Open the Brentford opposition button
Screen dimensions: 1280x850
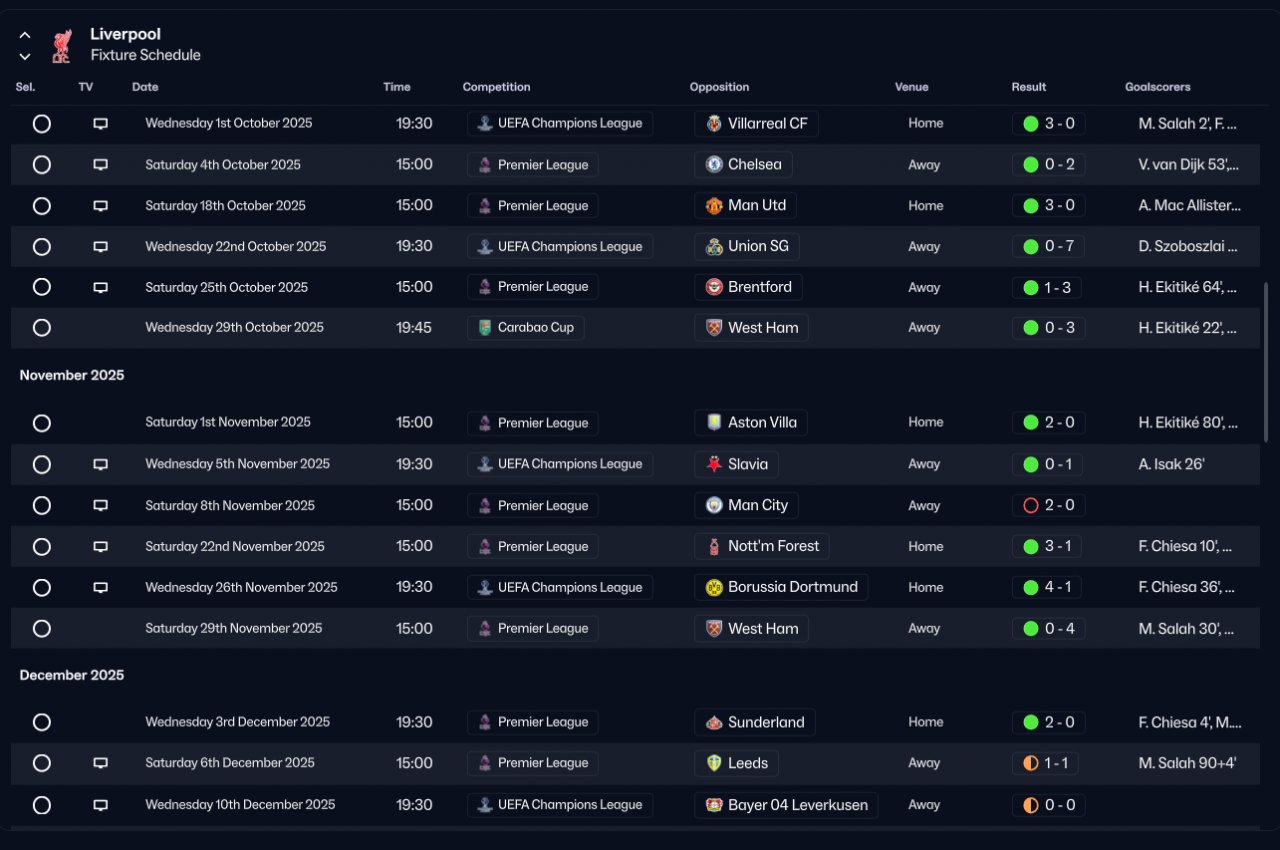click(x=748, y=288)
